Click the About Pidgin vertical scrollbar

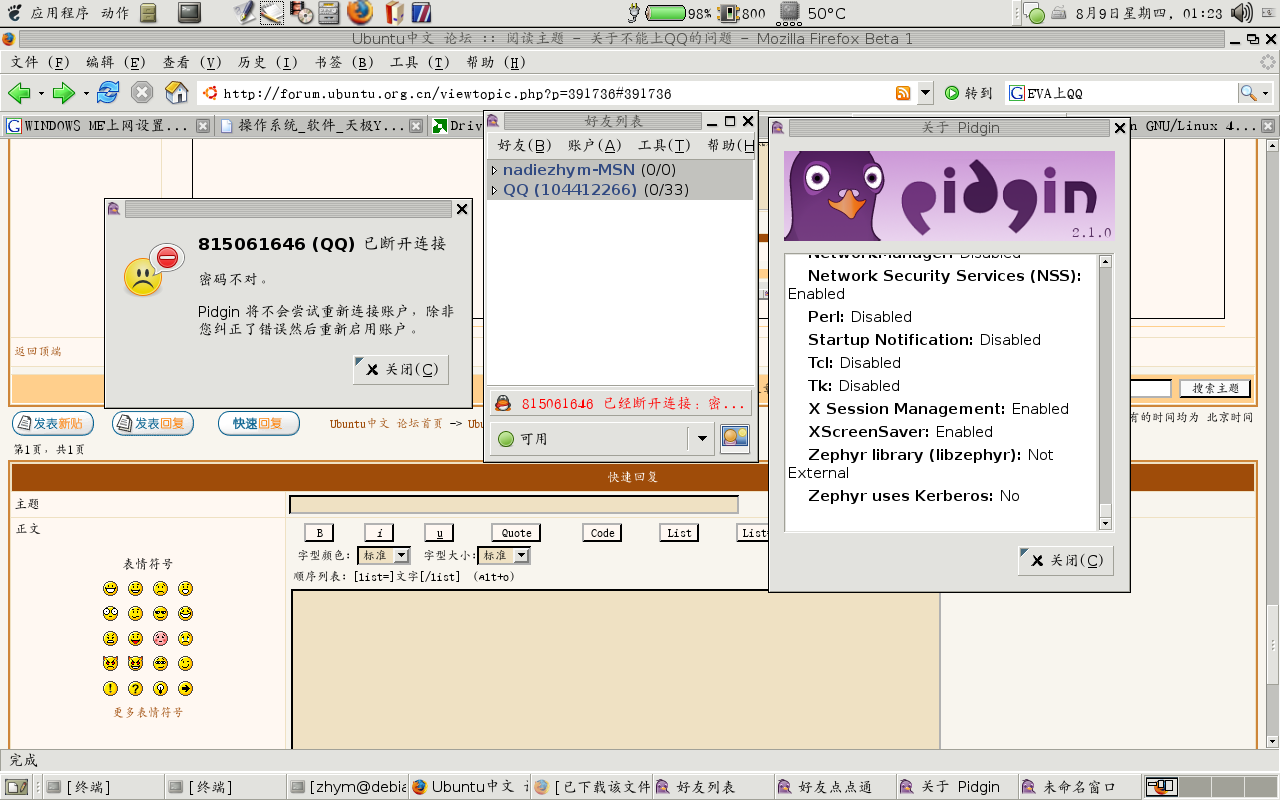(x=1105, y=392)
